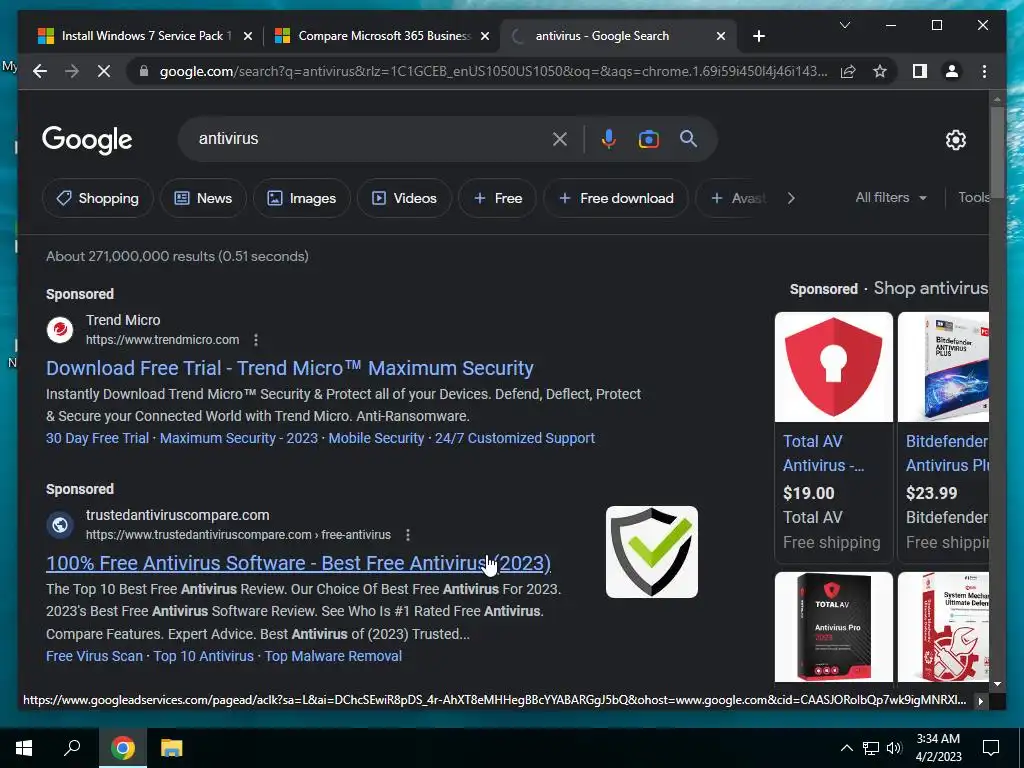Viewport: 1024px width, 768px height.
Task: Open the Chrome profile avatar menu
Action: 952,71
